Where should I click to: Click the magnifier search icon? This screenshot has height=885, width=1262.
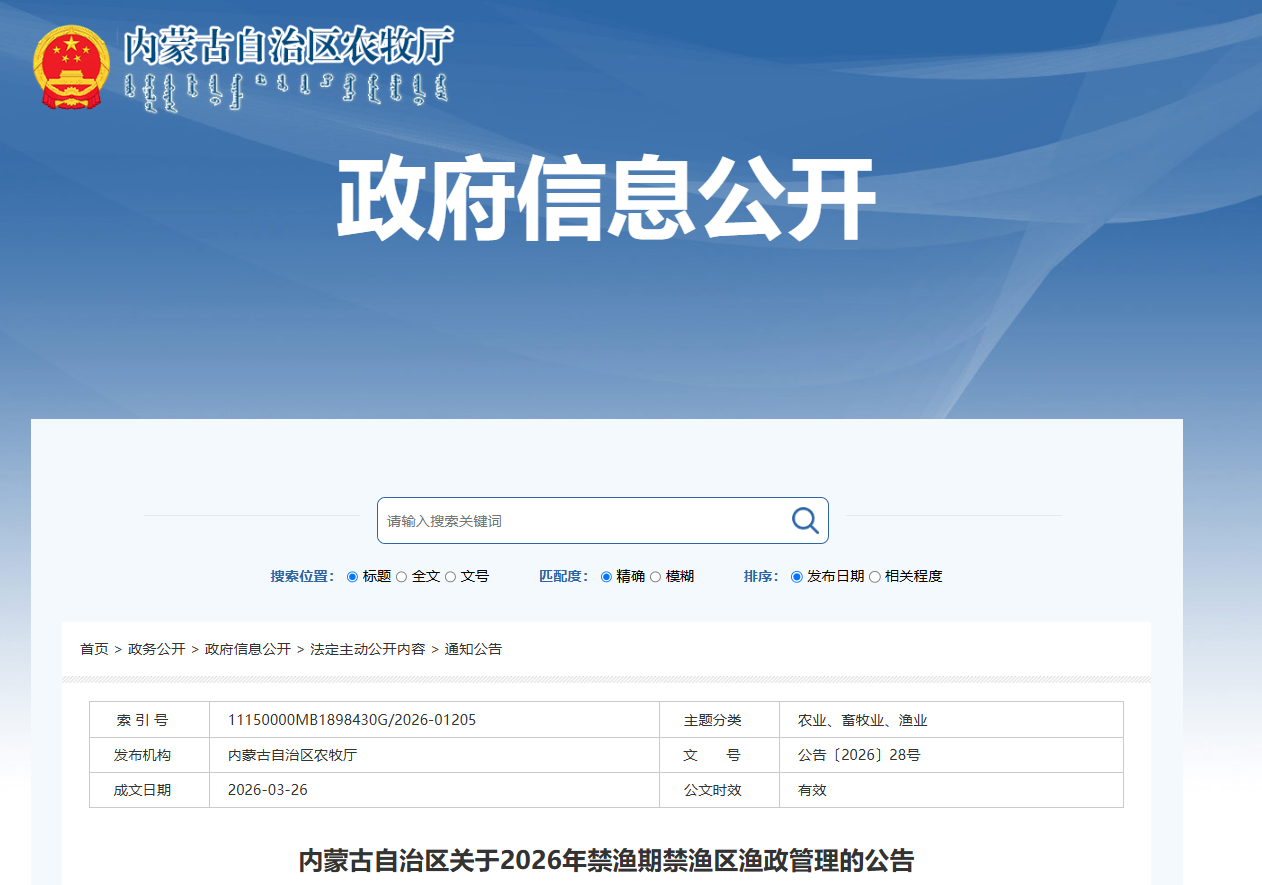point(805,520)
